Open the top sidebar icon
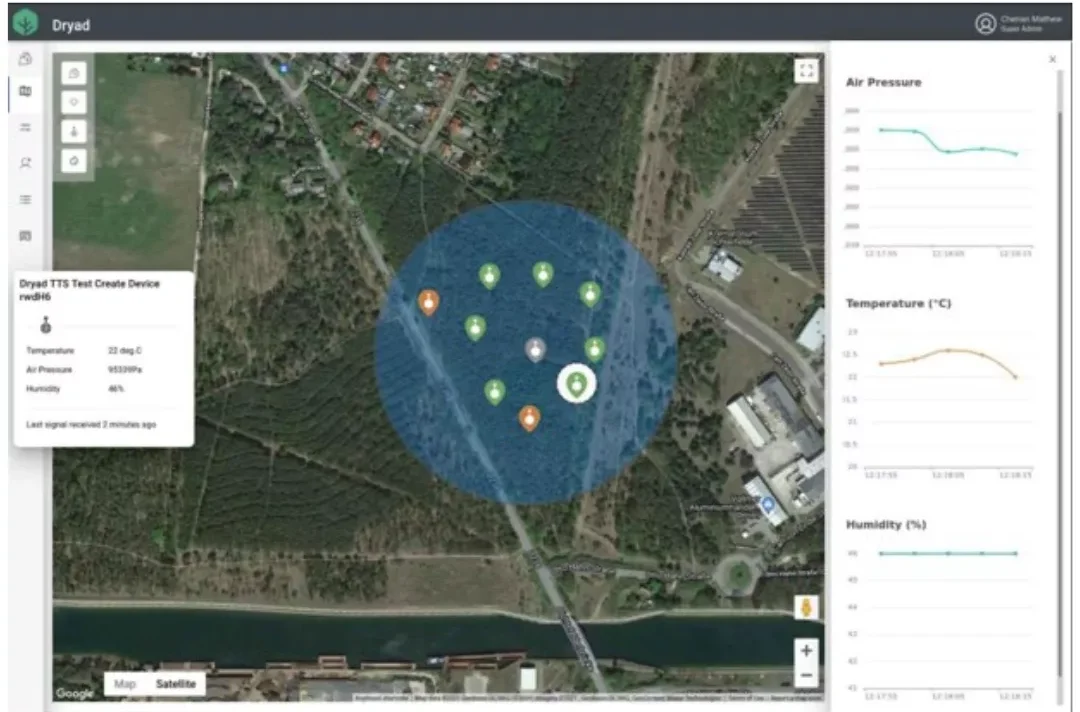 (x=26, y=59)
